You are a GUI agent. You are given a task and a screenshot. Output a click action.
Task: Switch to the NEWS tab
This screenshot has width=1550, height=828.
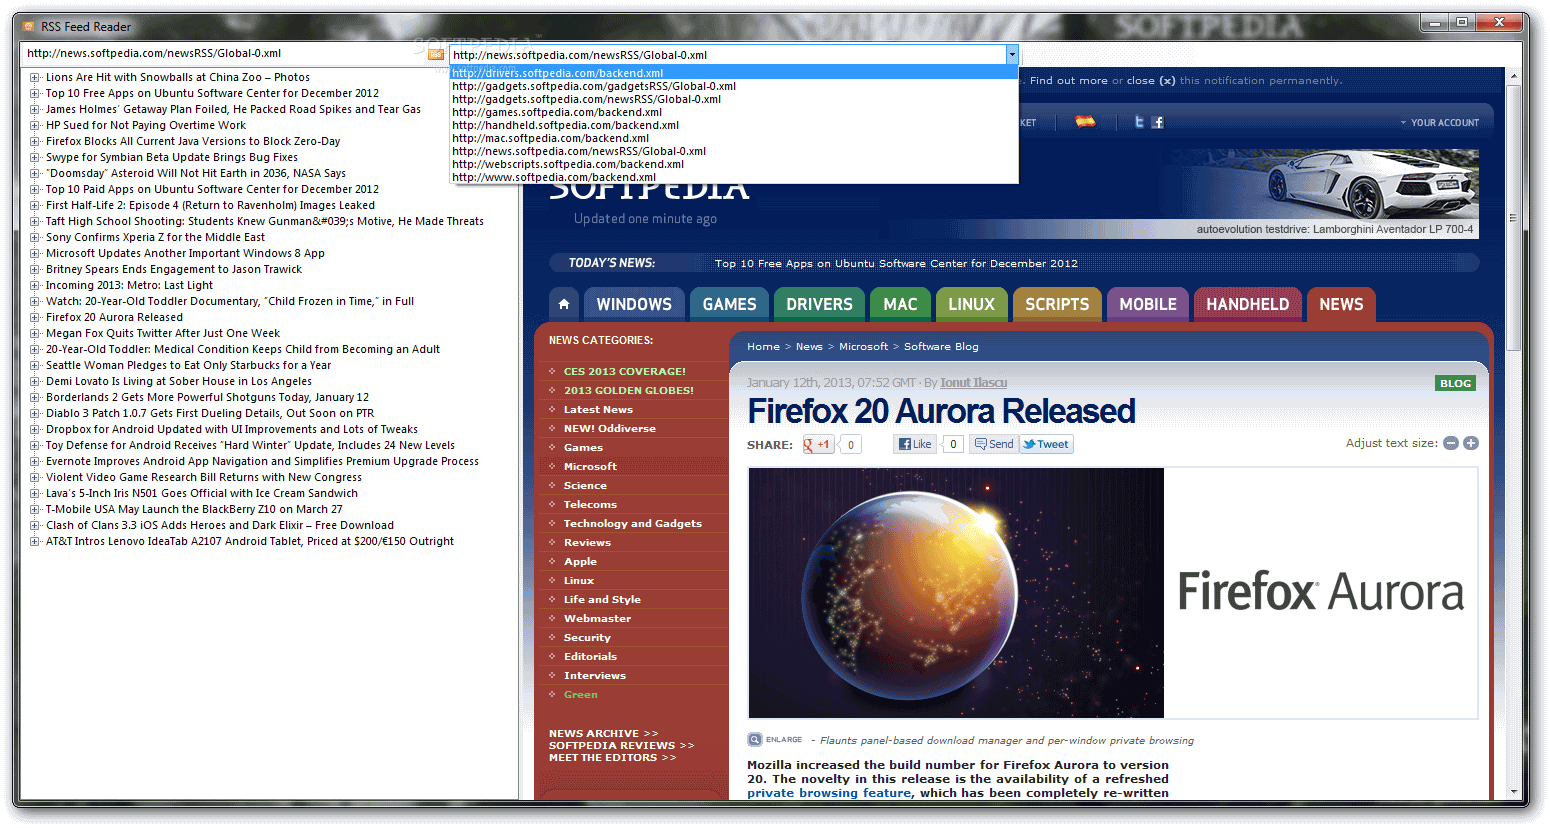[x=1341, y=304]
